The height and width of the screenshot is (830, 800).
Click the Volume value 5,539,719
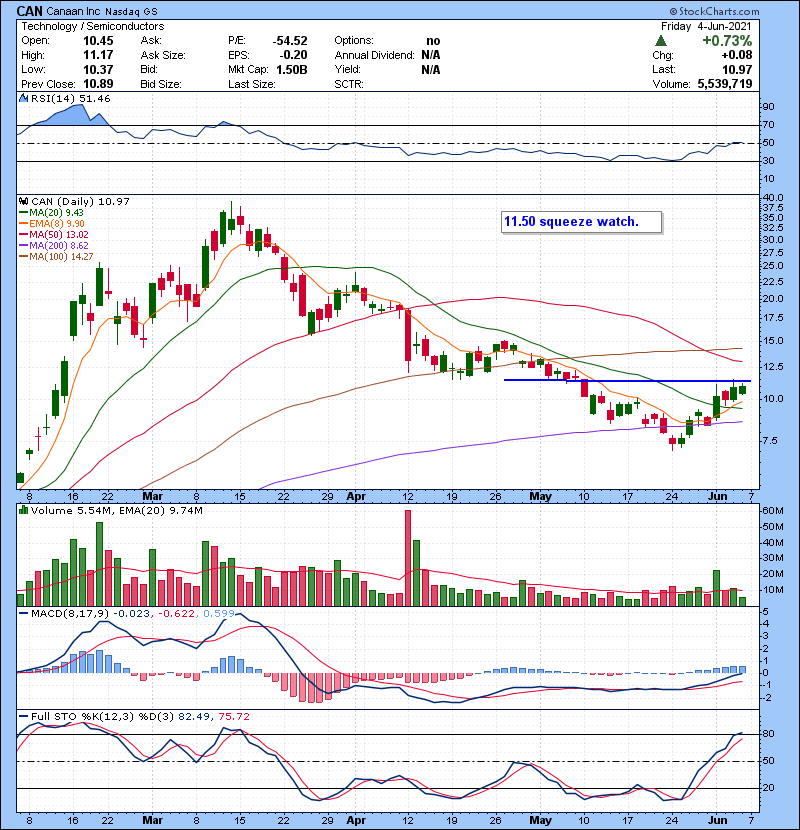[725, 84]
